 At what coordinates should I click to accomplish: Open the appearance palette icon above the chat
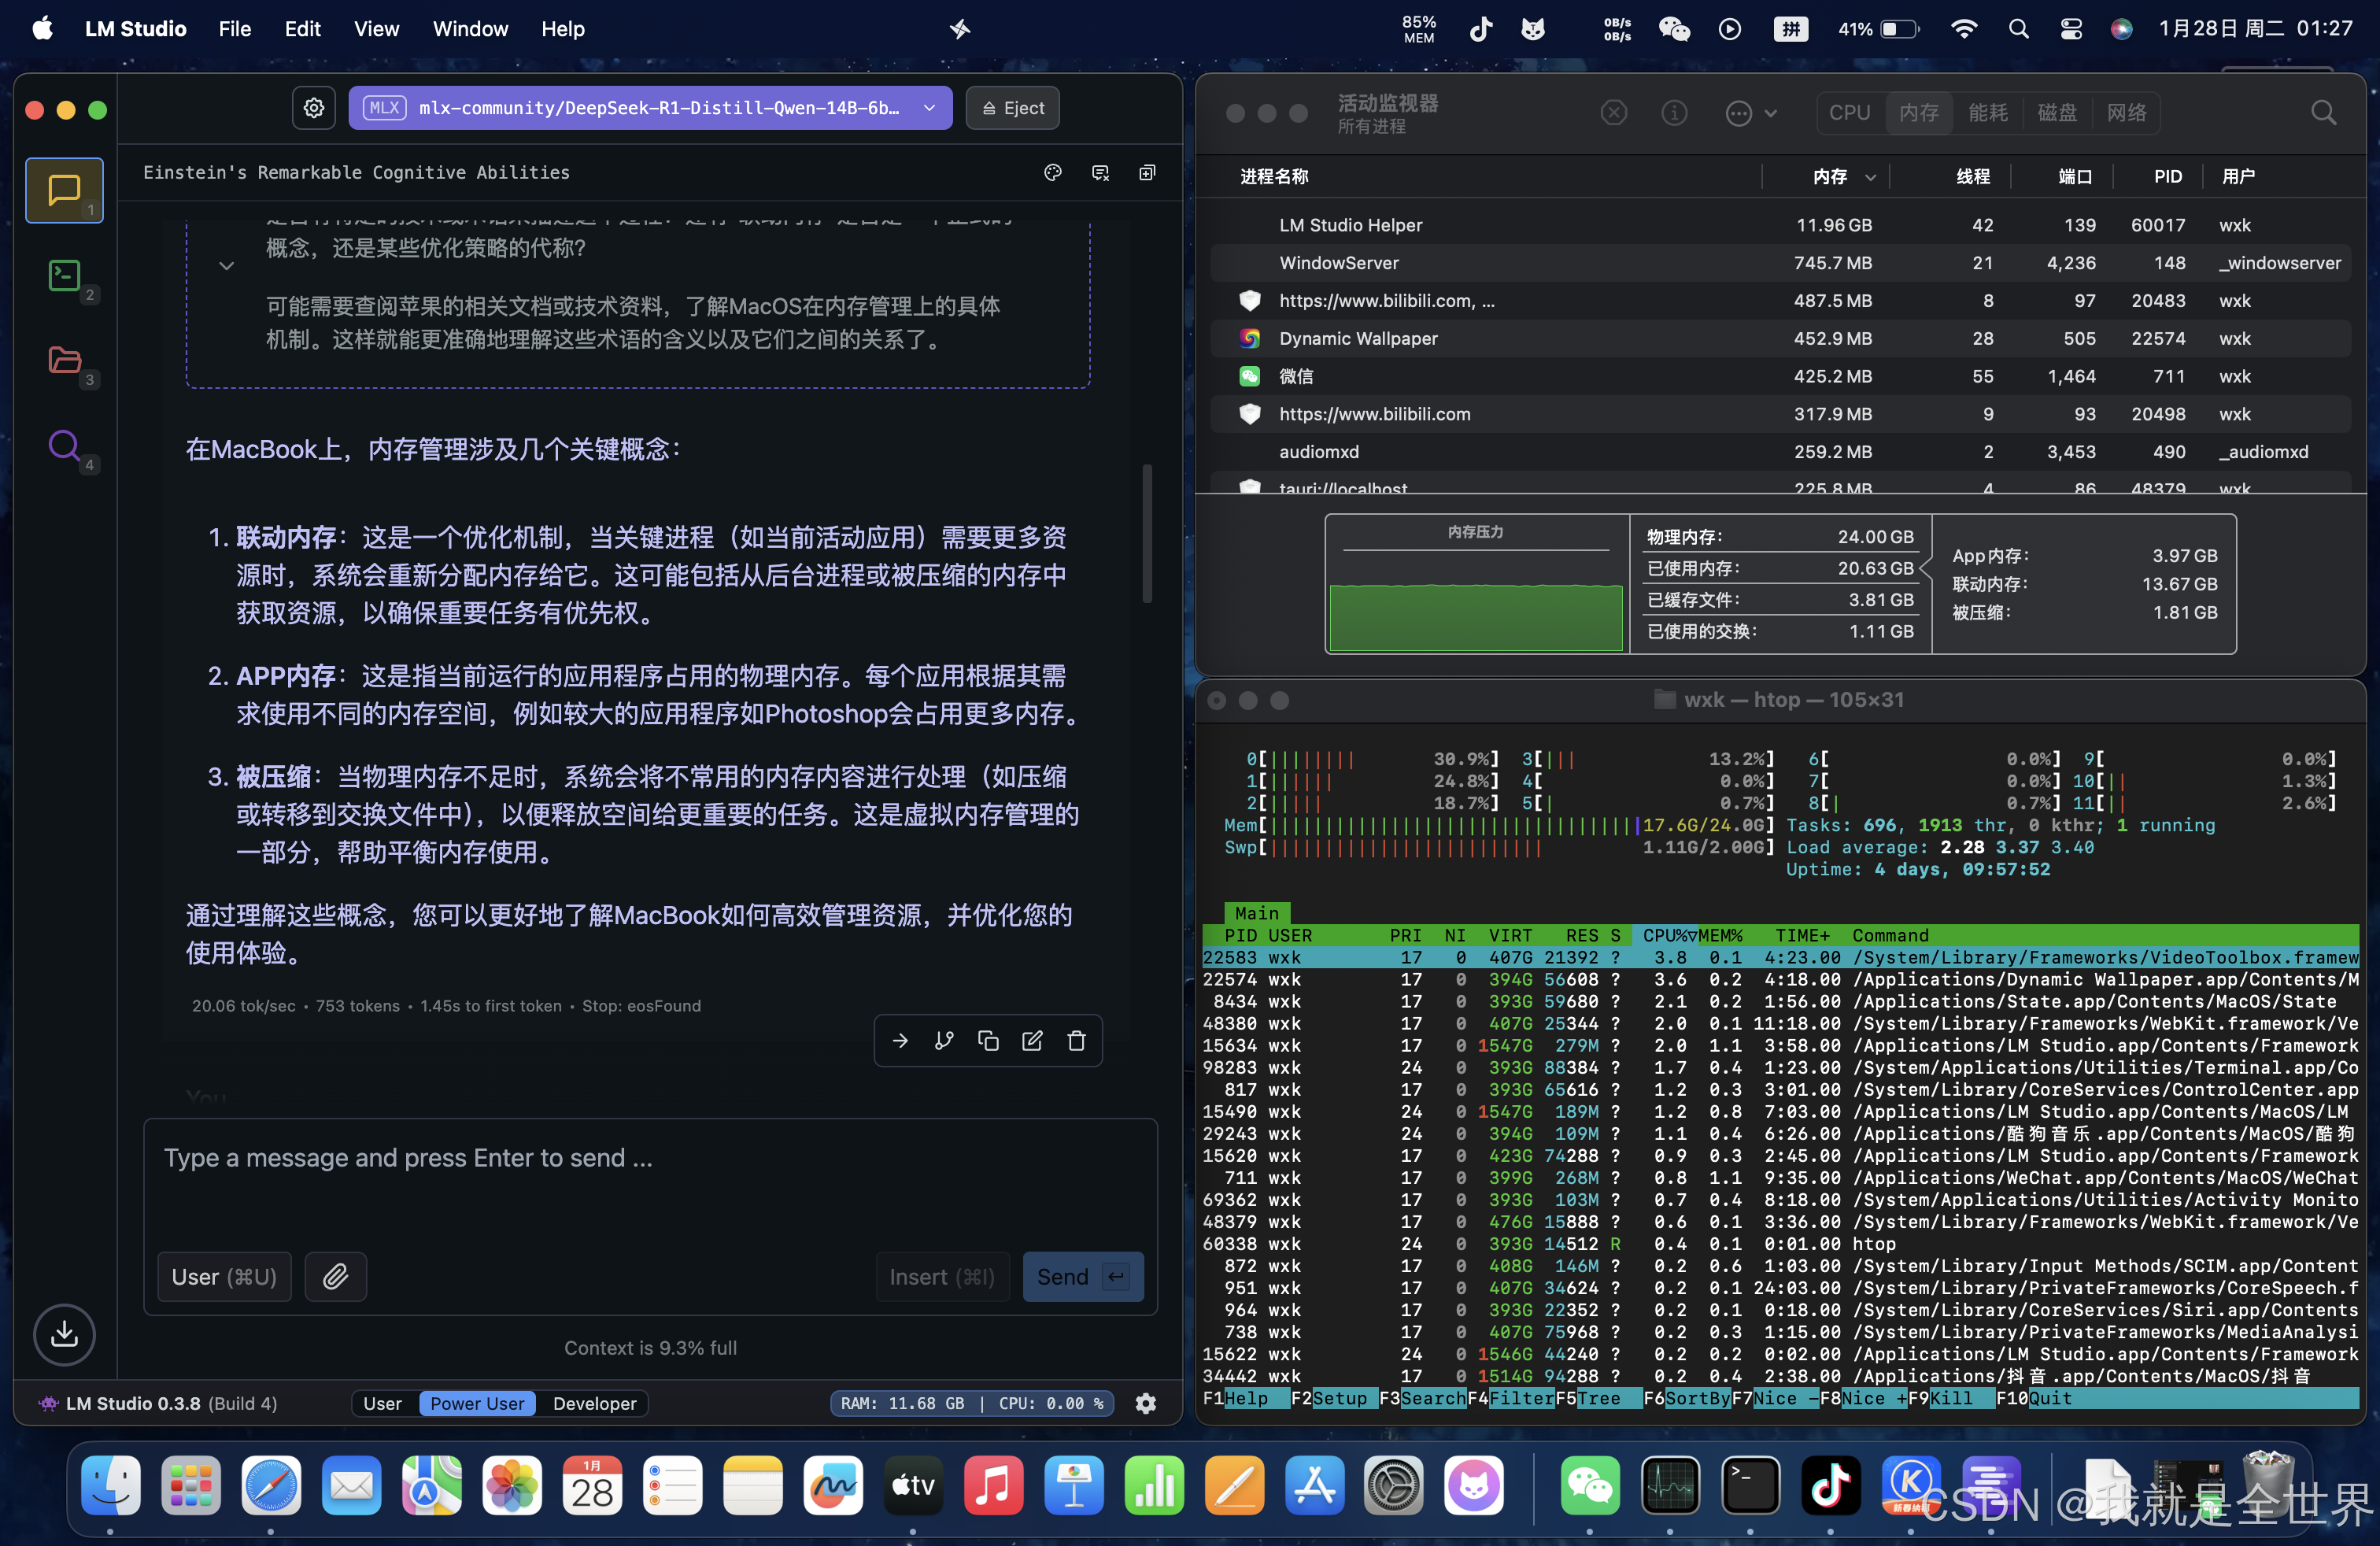pyautogui.click(x=1052, y=172)
